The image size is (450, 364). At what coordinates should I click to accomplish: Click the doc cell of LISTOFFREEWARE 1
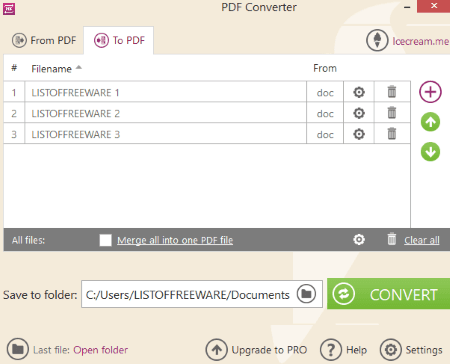pos(325,93)
